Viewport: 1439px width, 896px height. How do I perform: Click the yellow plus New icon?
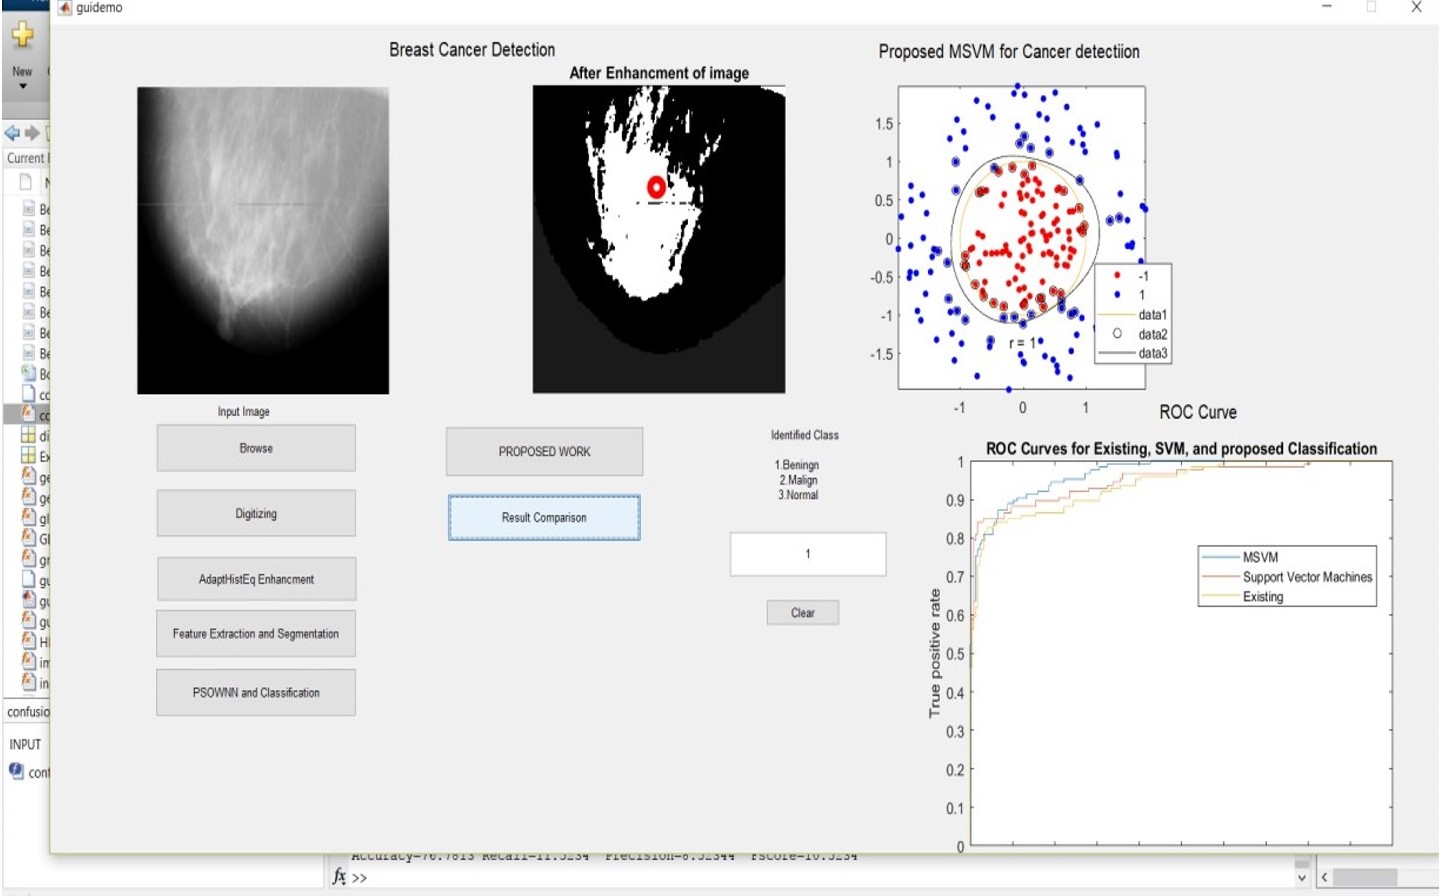tap(22, 36)
